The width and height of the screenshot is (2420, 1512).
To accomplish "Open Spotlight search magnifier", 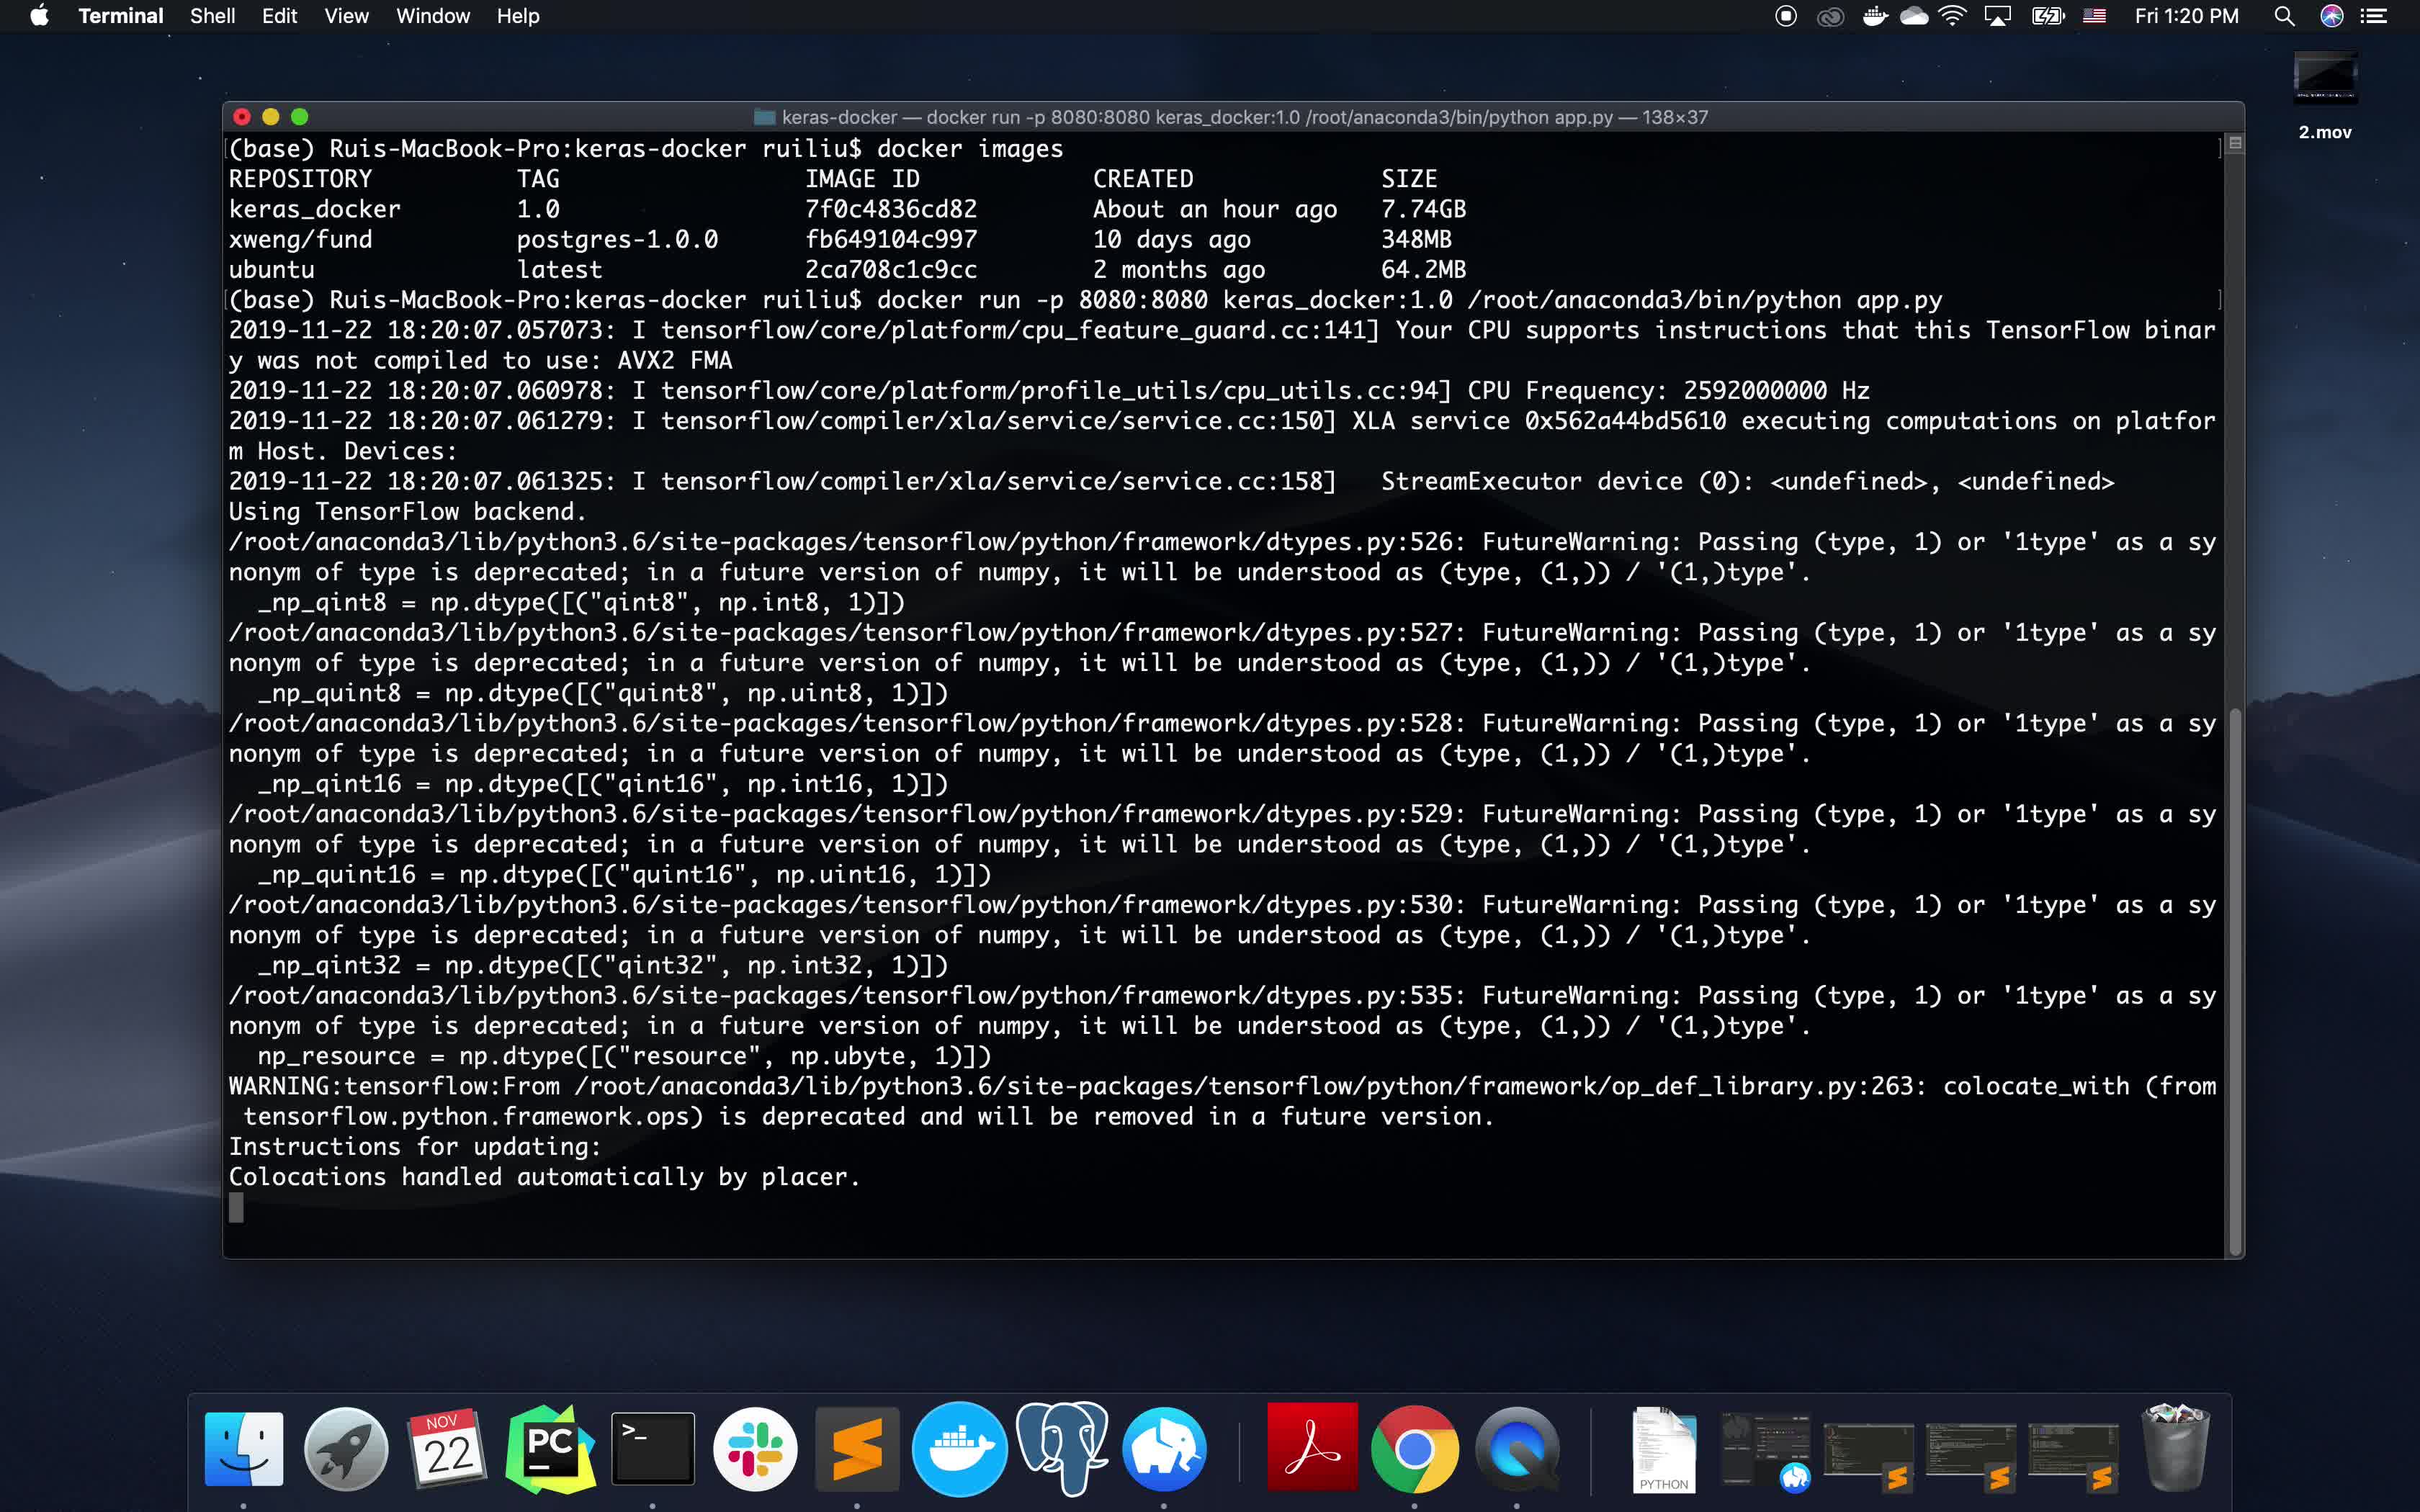I will coord(2284,16).
